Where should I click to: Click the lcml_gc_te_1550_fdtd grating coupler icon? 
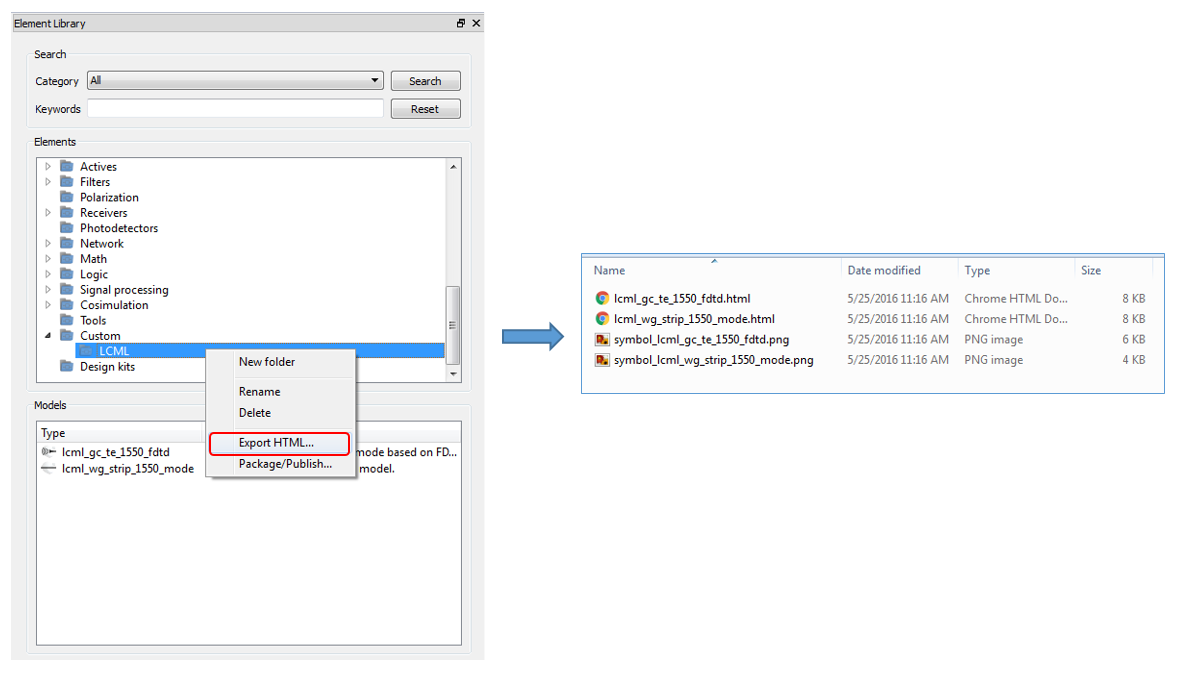click(x=48, y=452)
